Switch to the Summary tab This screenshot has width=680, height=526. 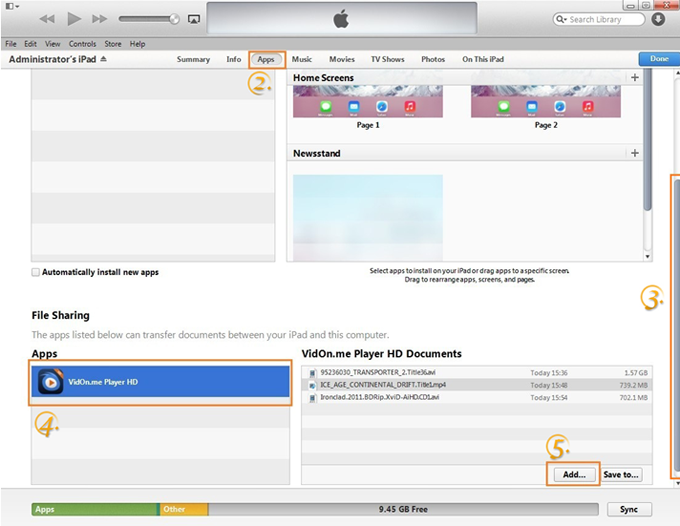pos(193,59)
